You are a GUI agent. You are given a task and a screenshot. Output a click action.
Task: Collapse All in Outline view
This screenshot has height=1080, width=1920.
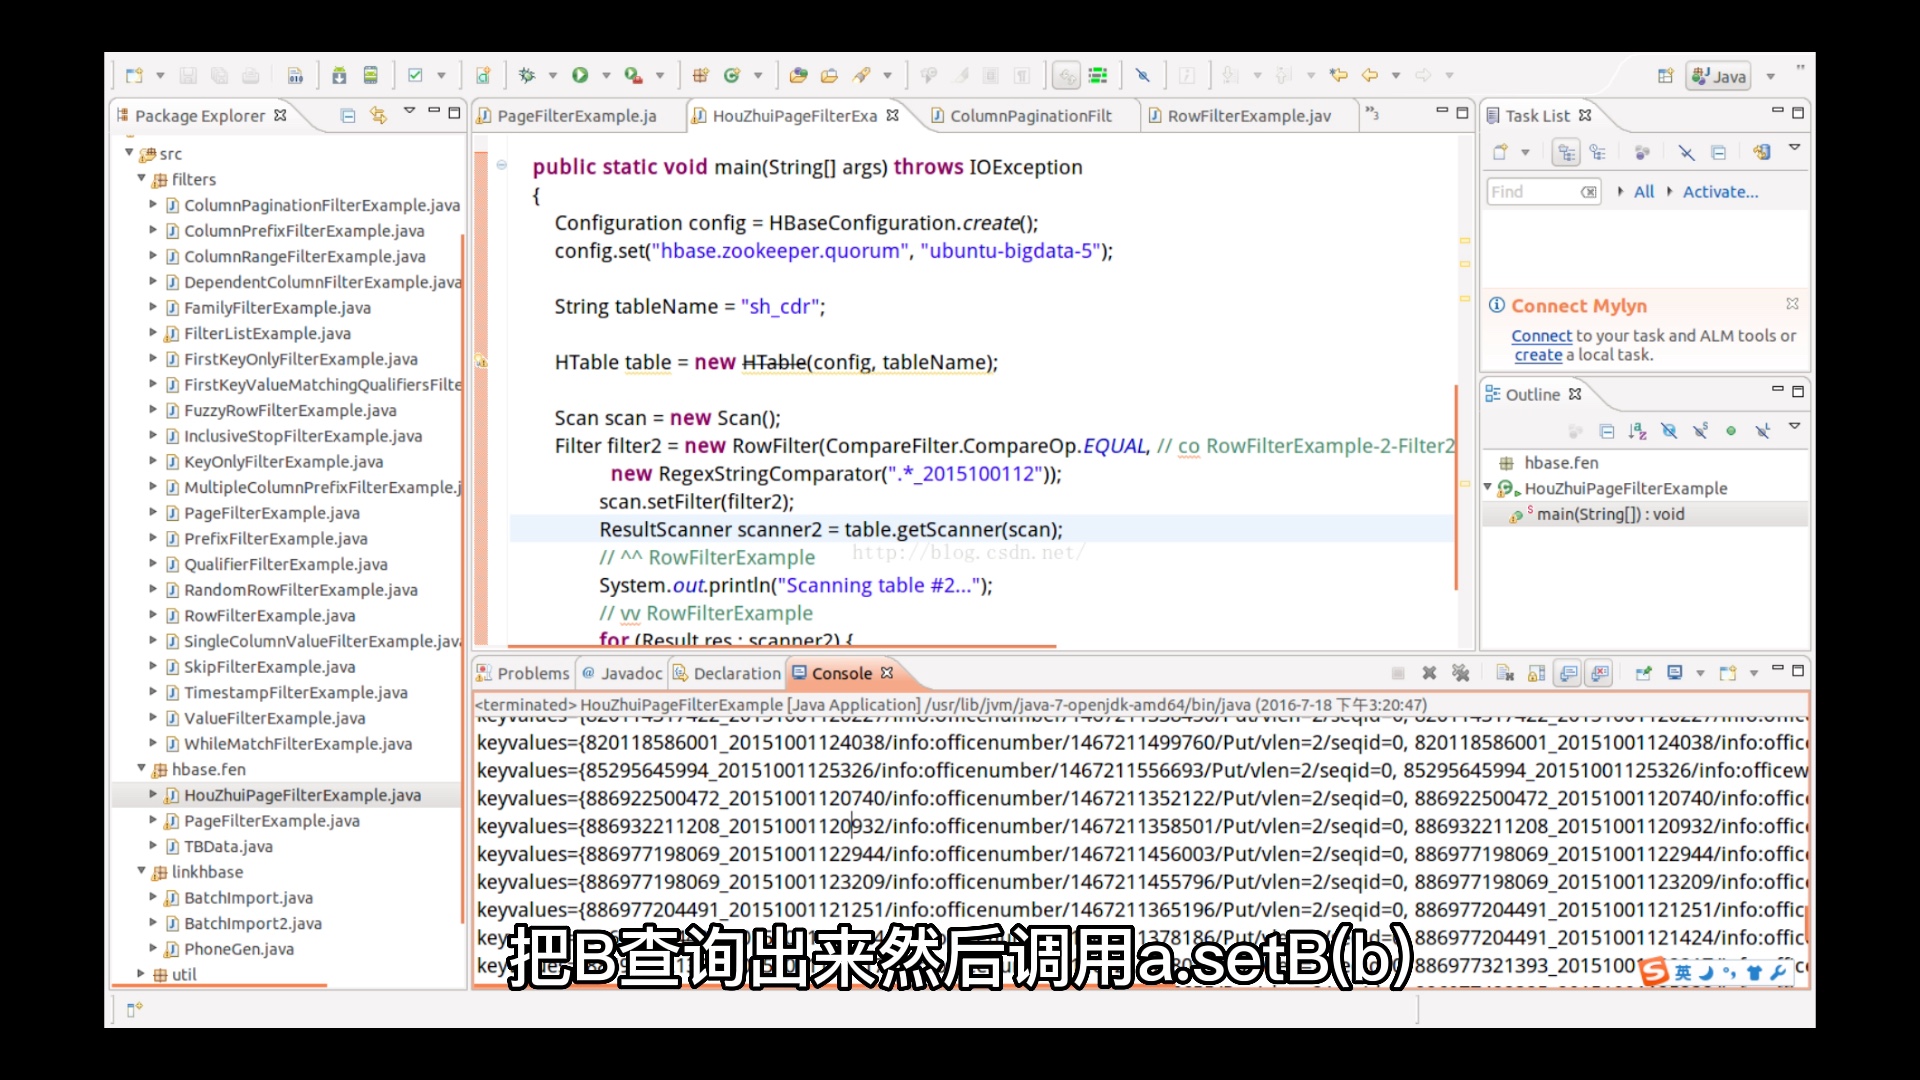pyautogui.click(x=1606, y=431)
